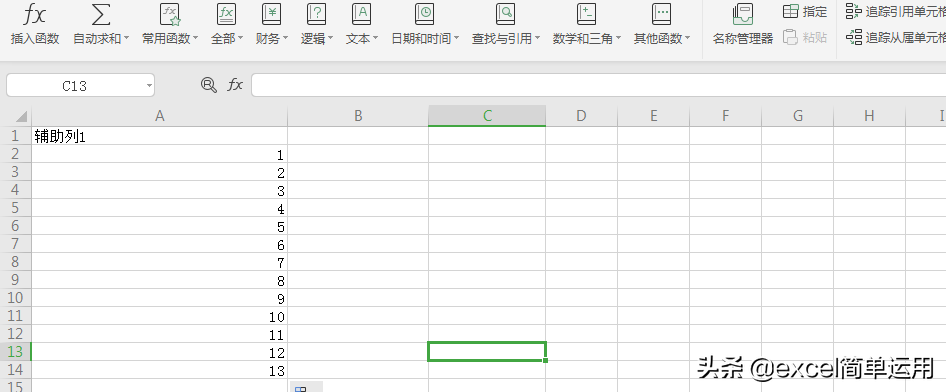Click the autofill options icon below column A
Viewport: 946px width, 392px height.
pos(300,389)
